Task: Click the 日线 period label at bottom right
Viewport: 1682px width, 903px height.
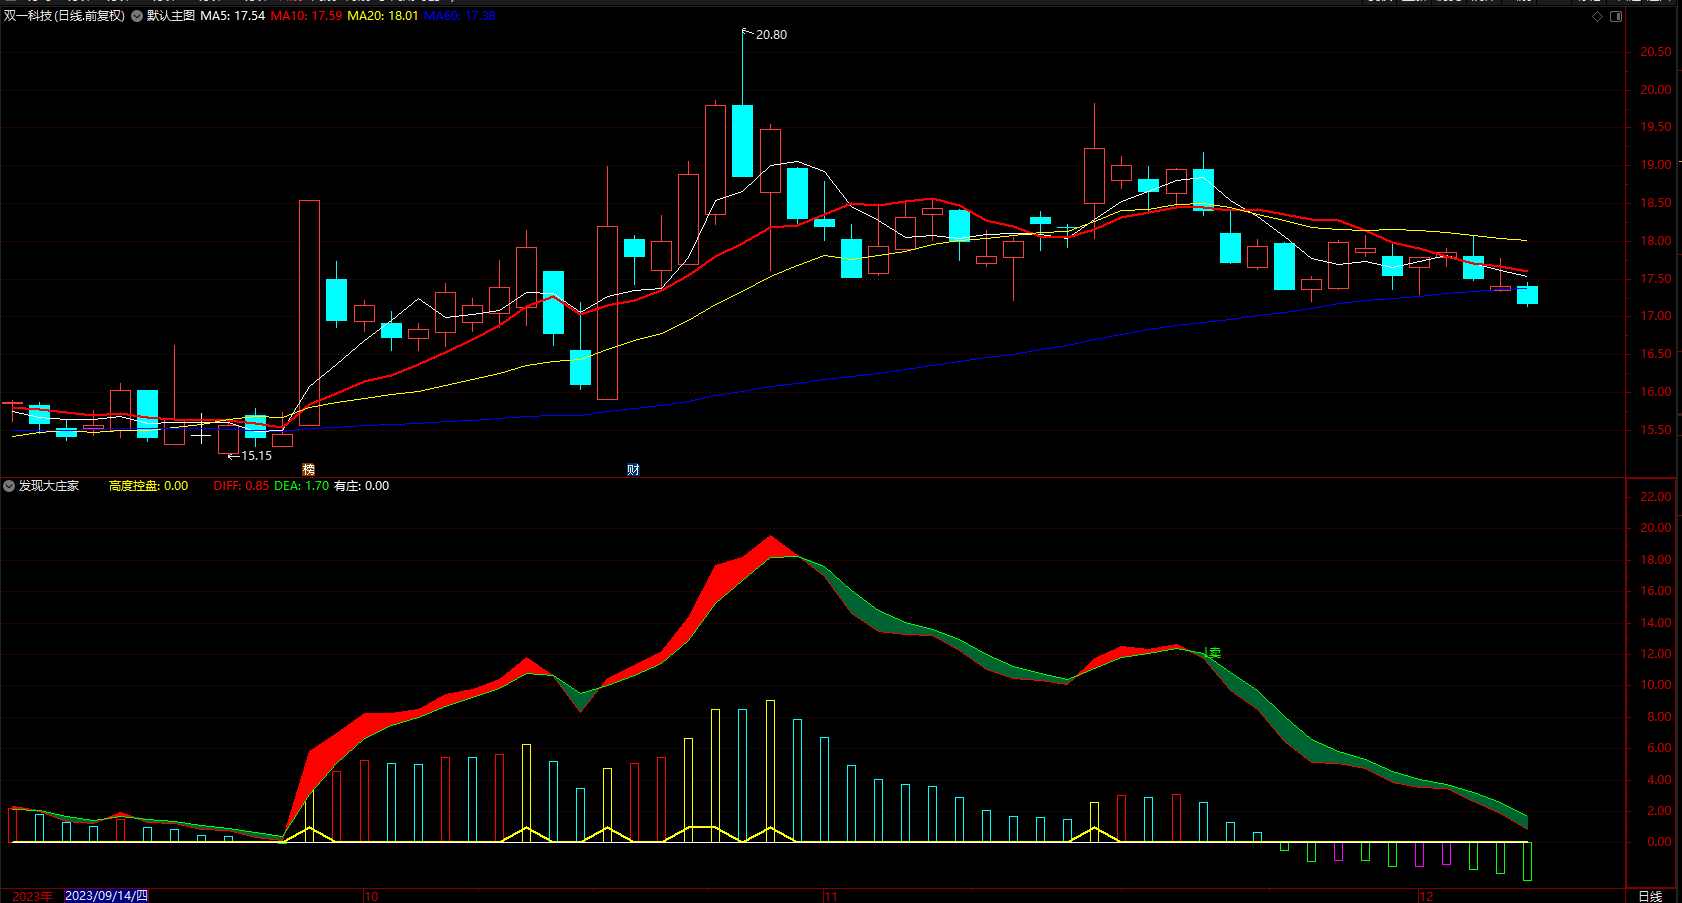Action: pos(1650,896)
